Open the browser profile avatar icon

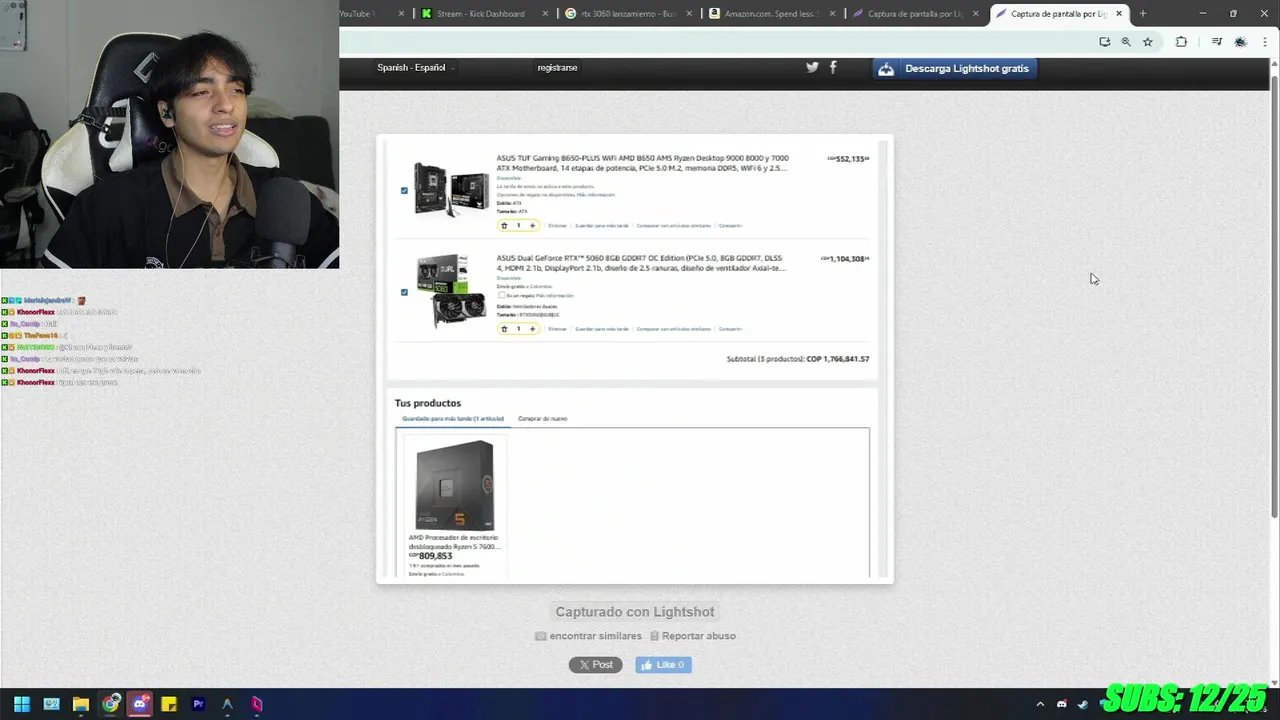coord(1241,42)
